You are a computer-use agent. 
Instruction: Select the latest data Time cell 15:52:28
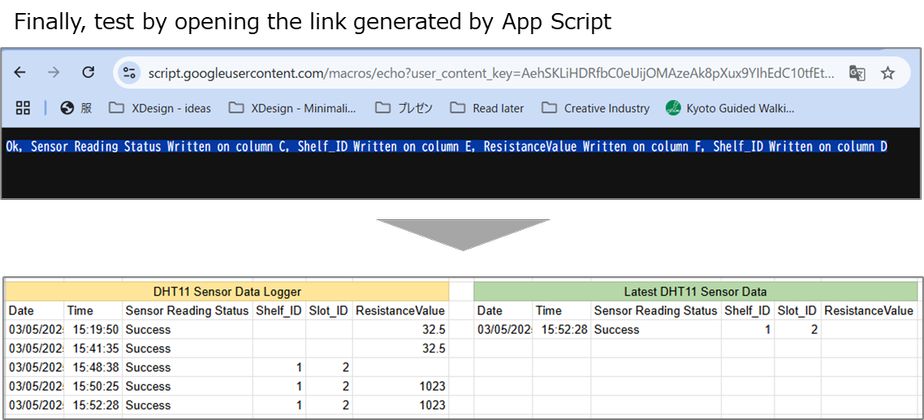tap(562, 329)
